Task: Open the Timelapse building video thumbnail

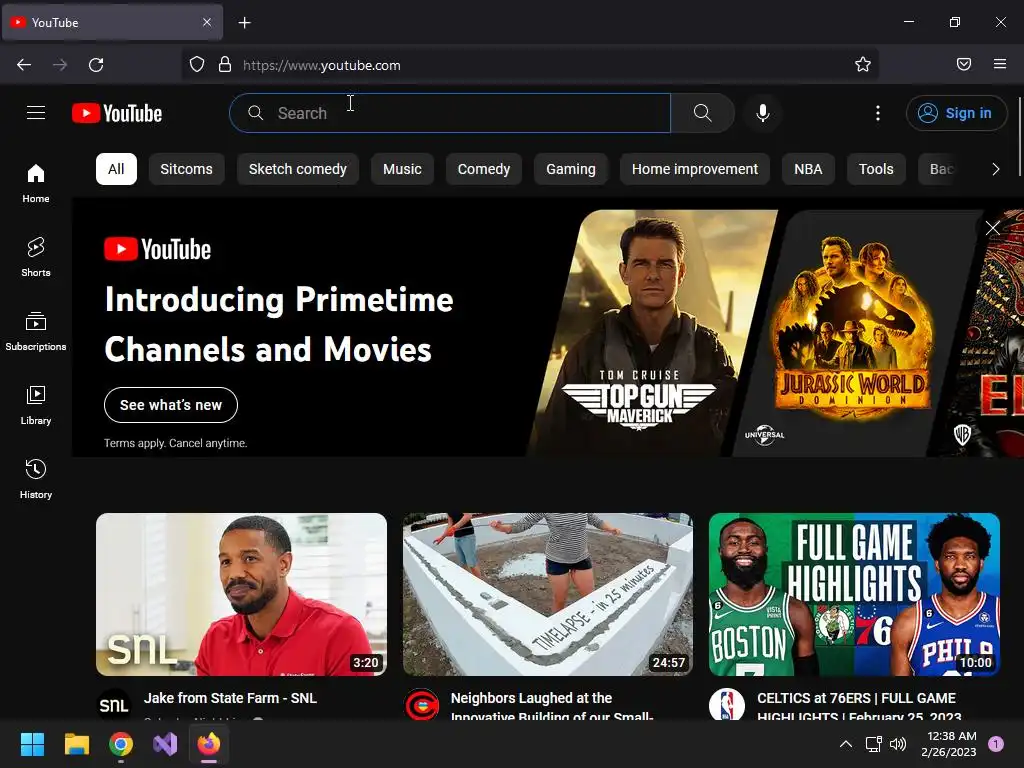Action: tap(548, 594)
